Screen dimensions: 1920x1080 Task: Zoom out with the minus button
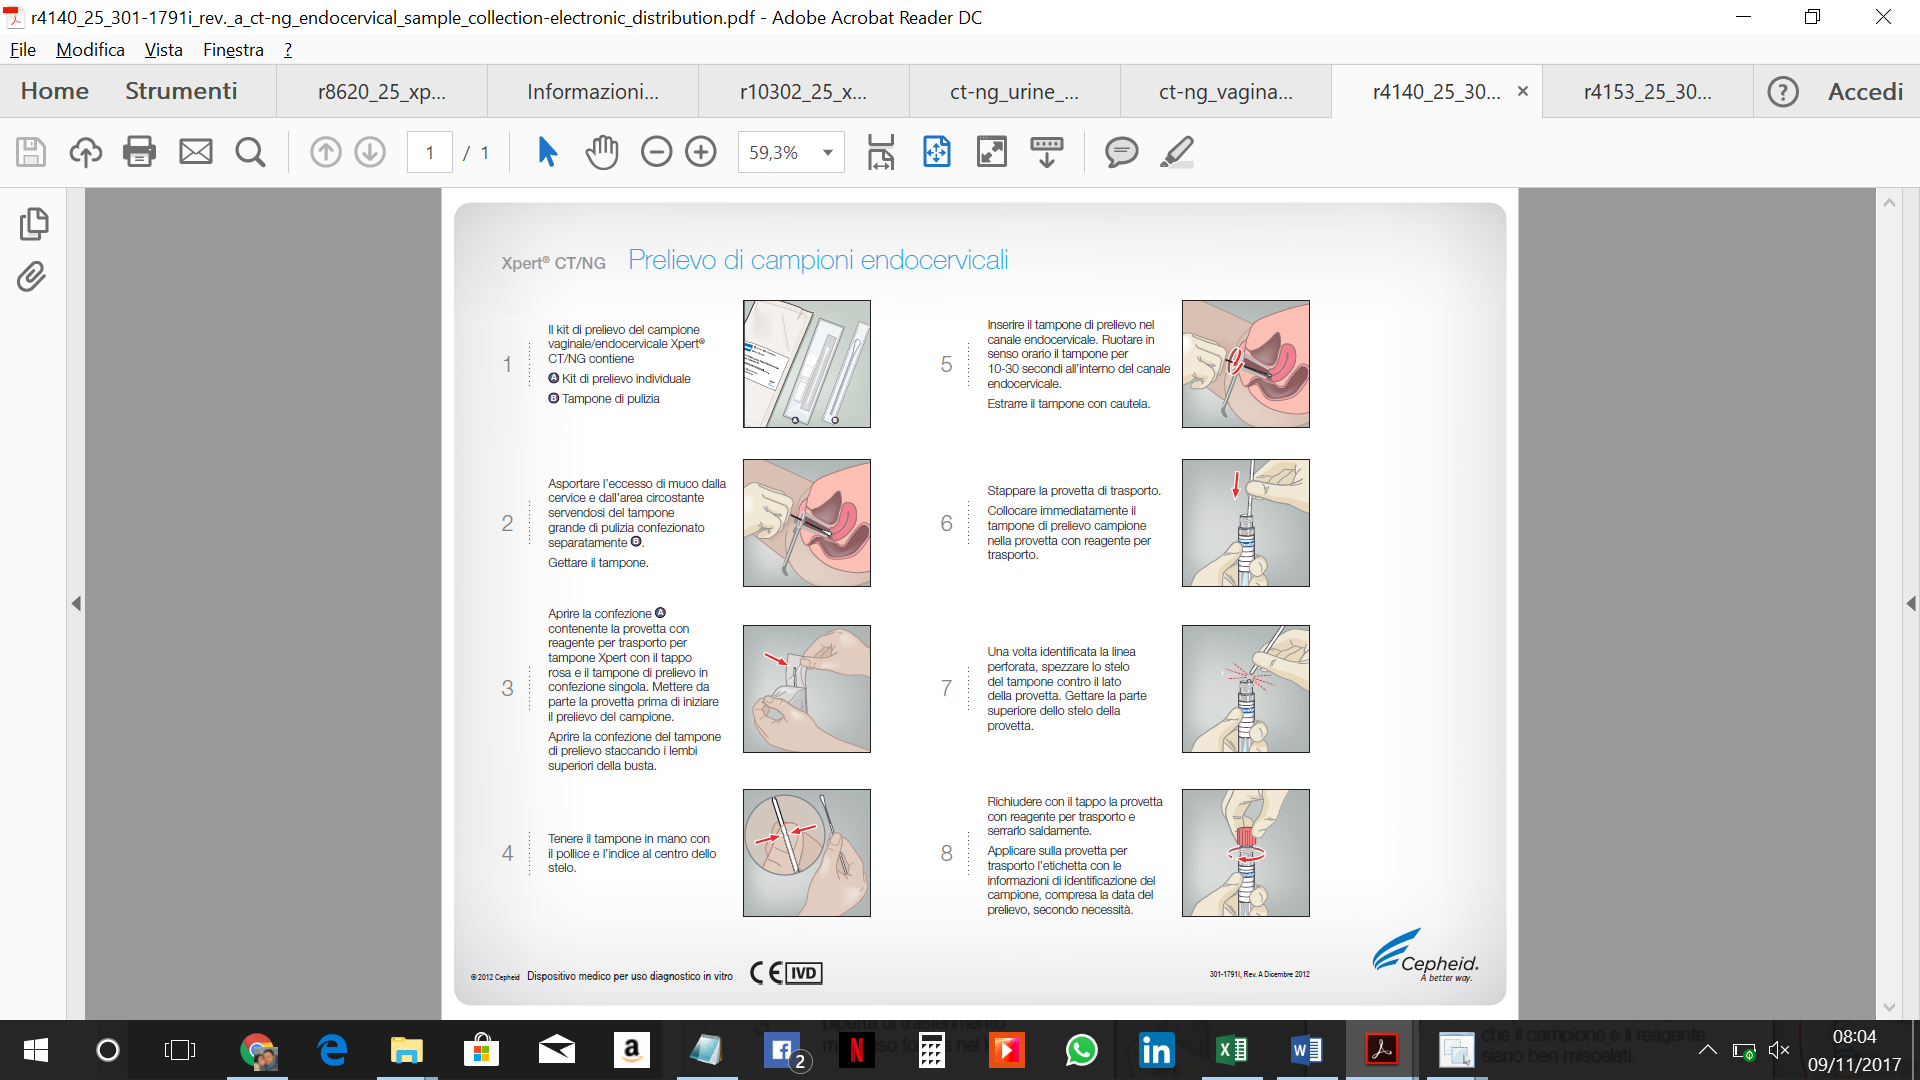pyautogui.click(x=656, y=152)
